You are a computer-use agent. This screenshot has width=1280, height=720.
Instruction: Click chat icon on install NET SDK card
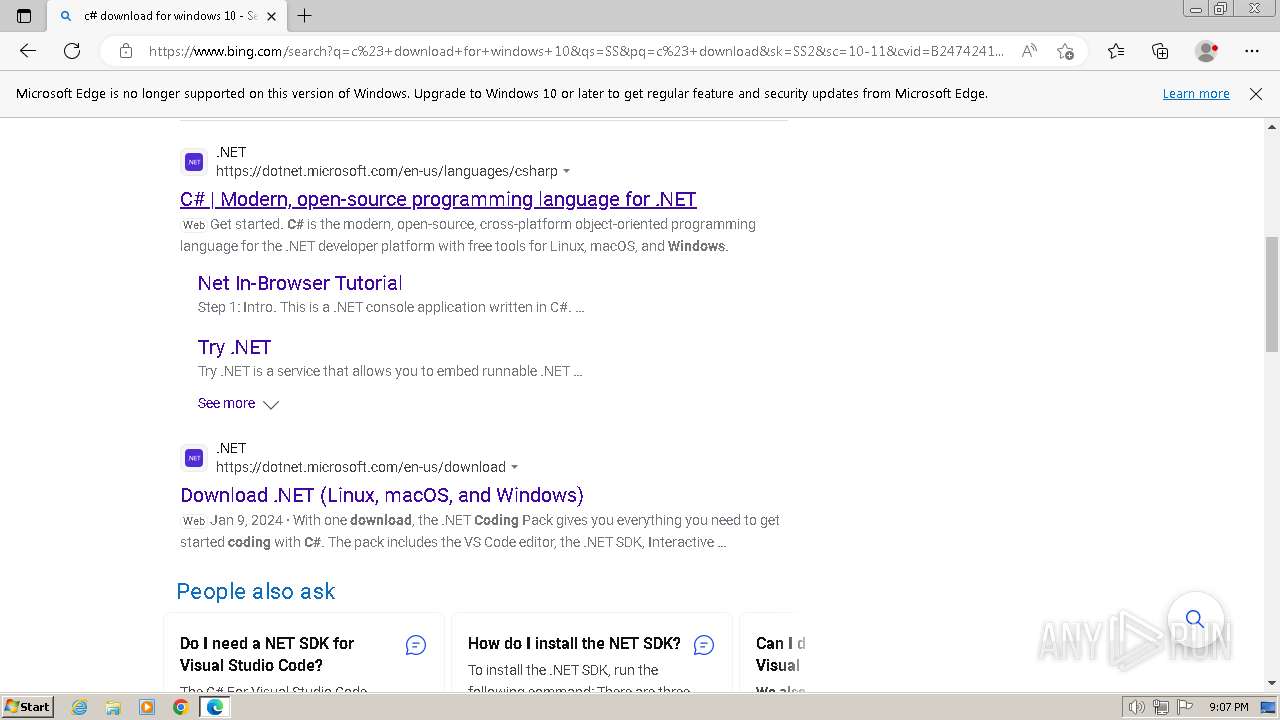tap(704, 645)
